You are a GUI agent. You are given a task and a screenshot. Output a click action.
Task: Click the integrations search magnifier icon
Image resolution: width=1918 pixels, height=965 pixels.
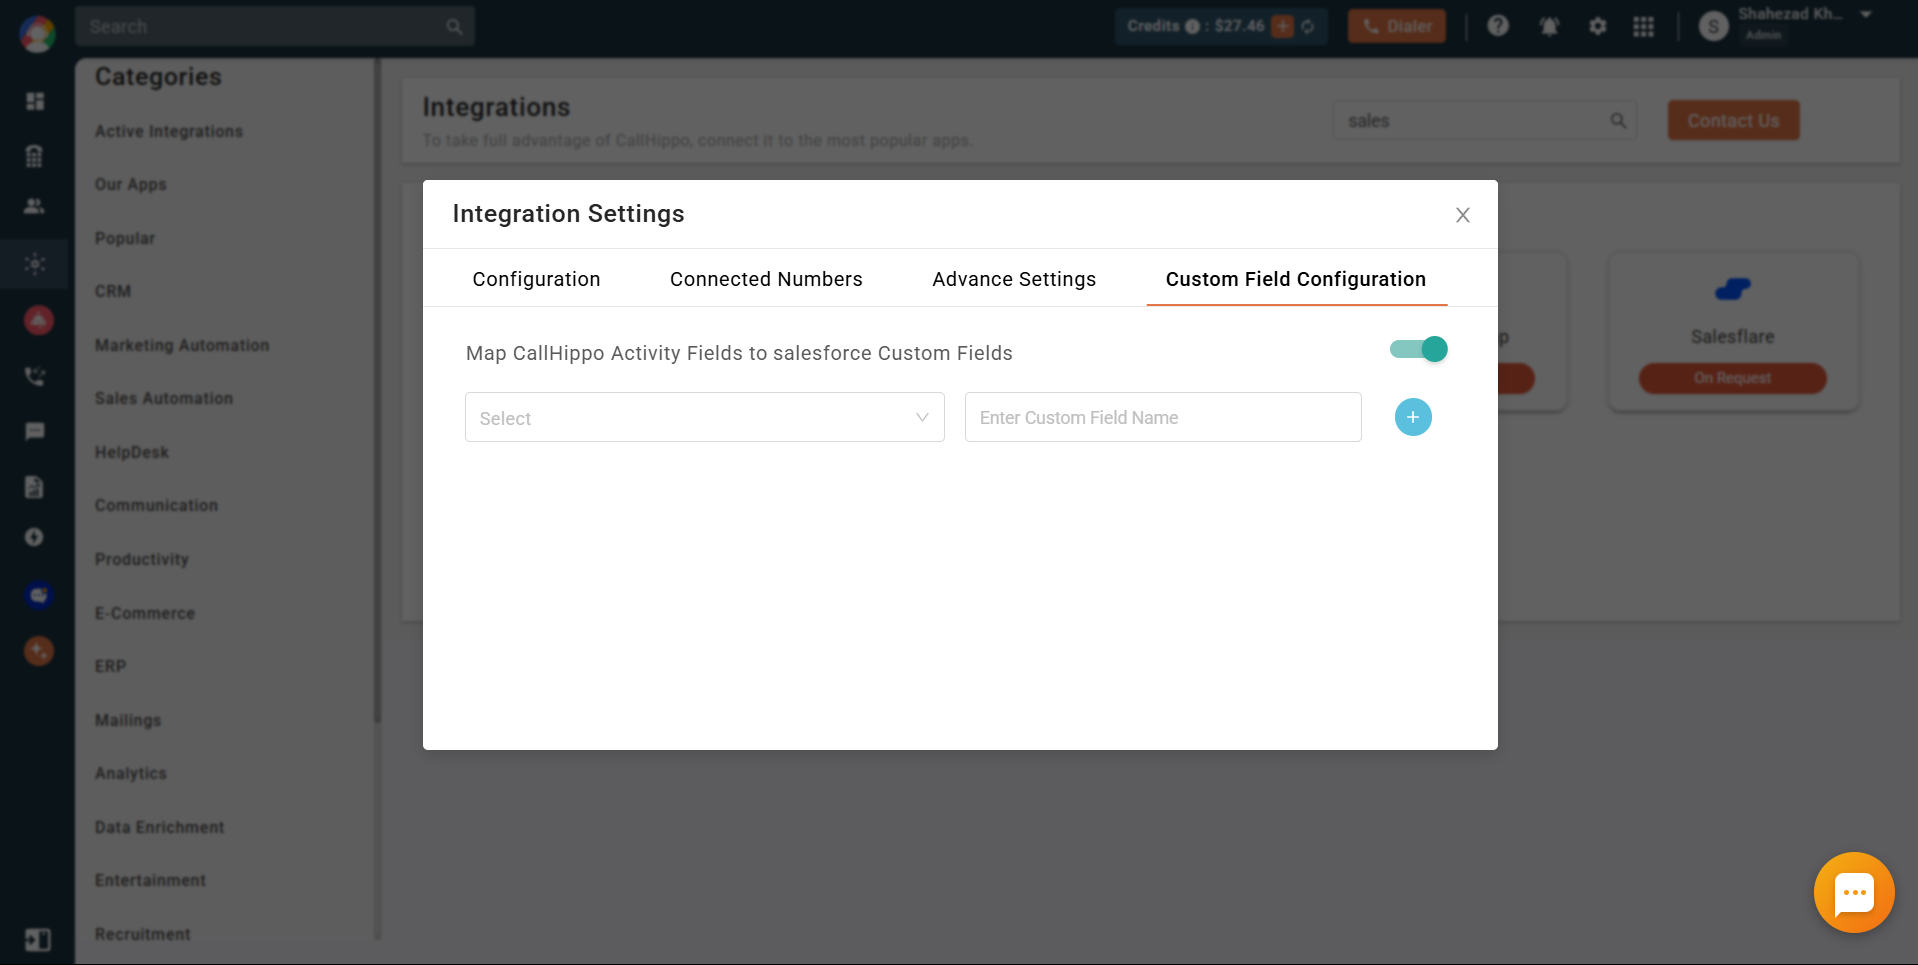[1618, 120]
